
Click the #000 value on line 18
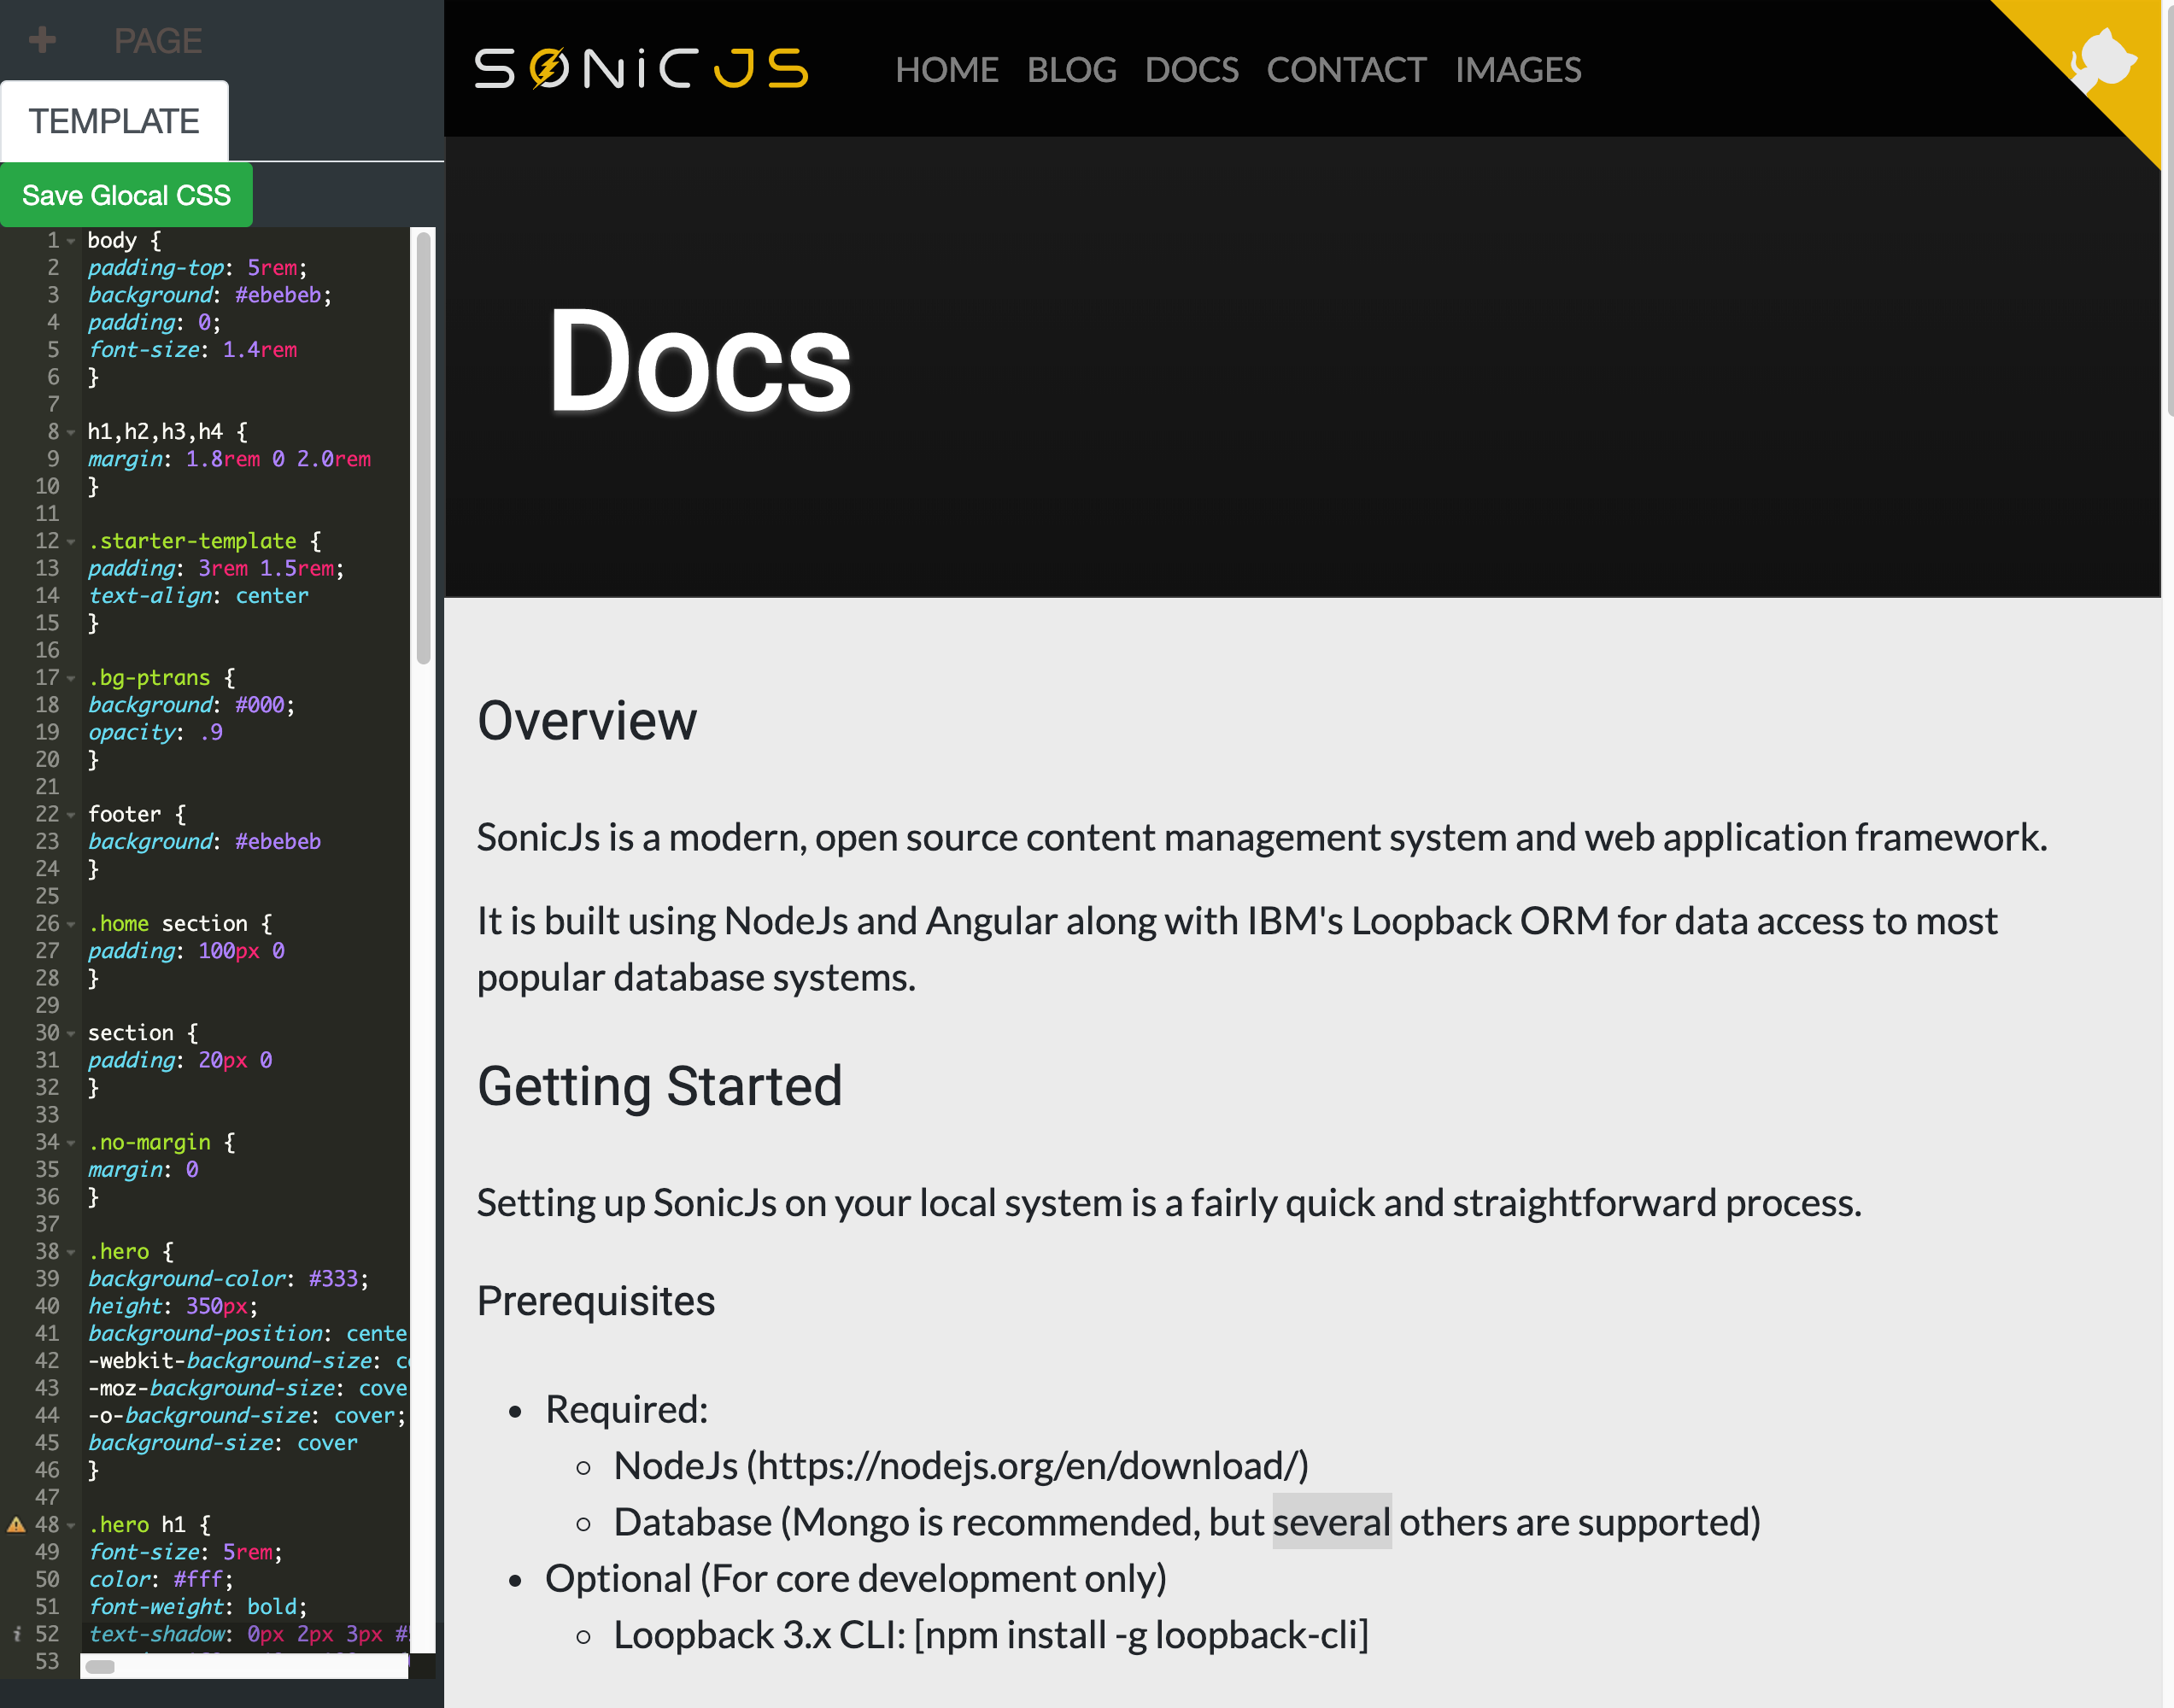click(260, 705)
